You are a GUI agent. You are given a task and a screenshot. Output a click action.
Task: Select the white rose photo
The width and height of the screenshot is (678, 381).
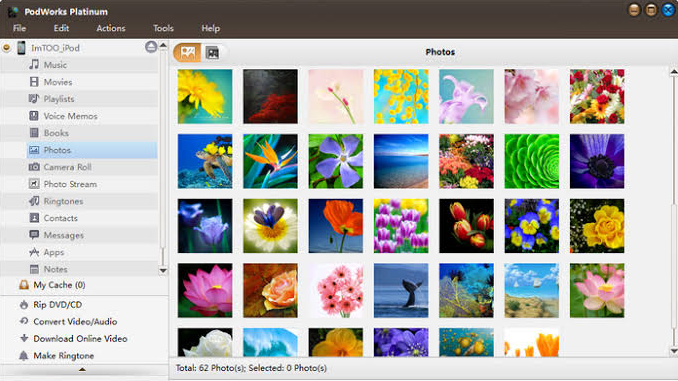tap(205, 342)
